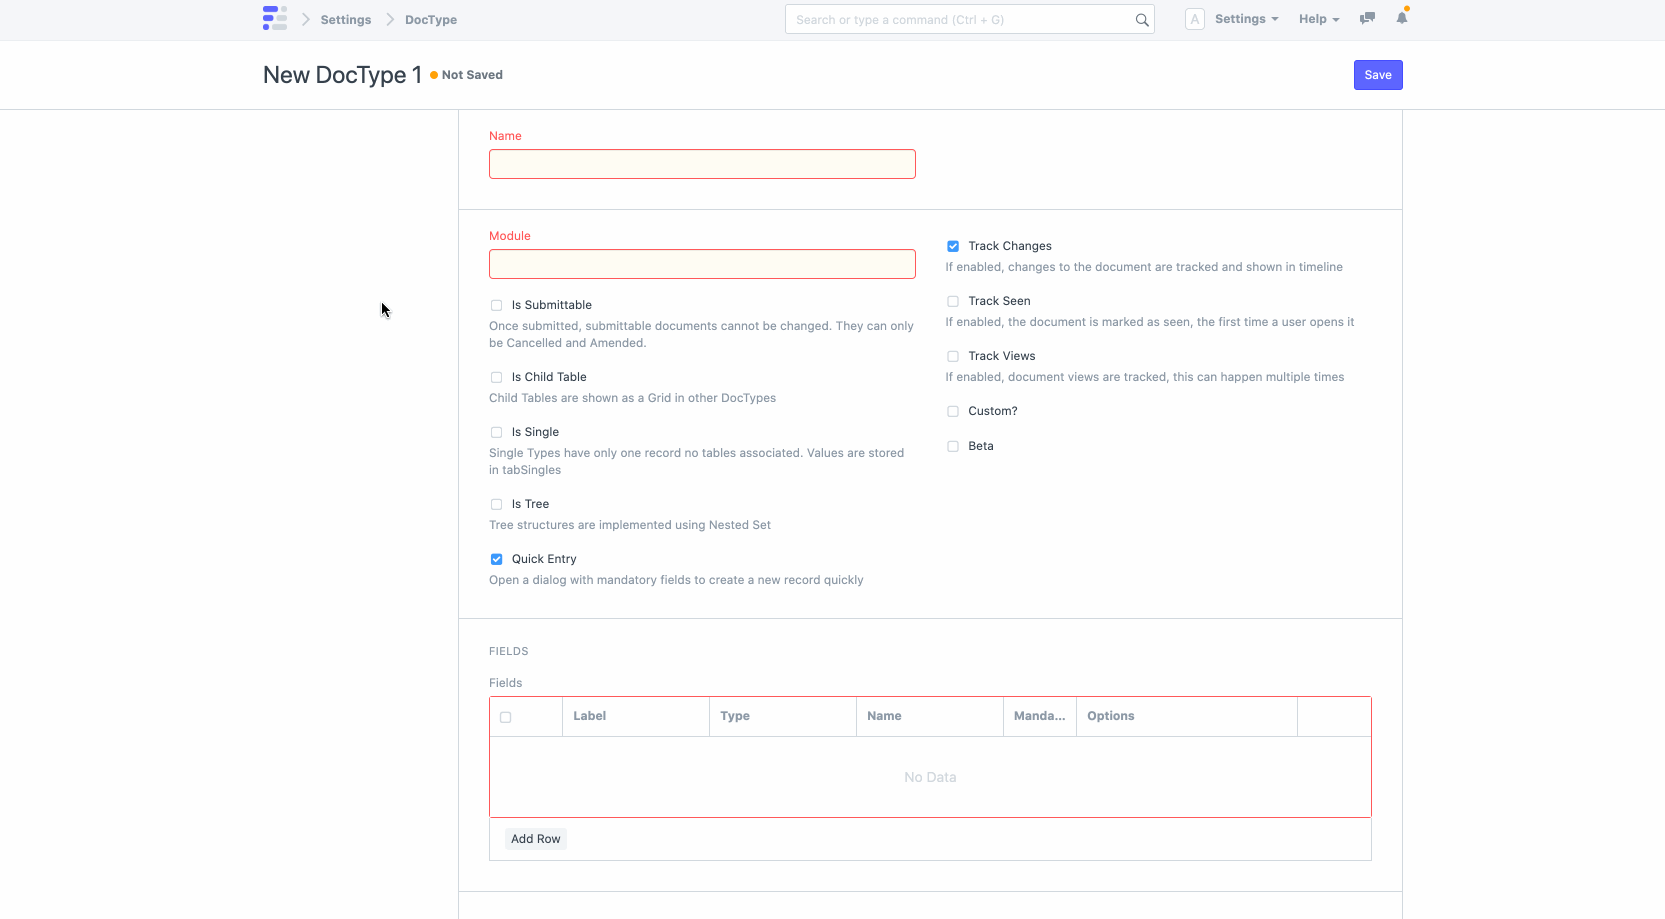
Task: Click inside the Module input field
Action: (x=701, y=263)
